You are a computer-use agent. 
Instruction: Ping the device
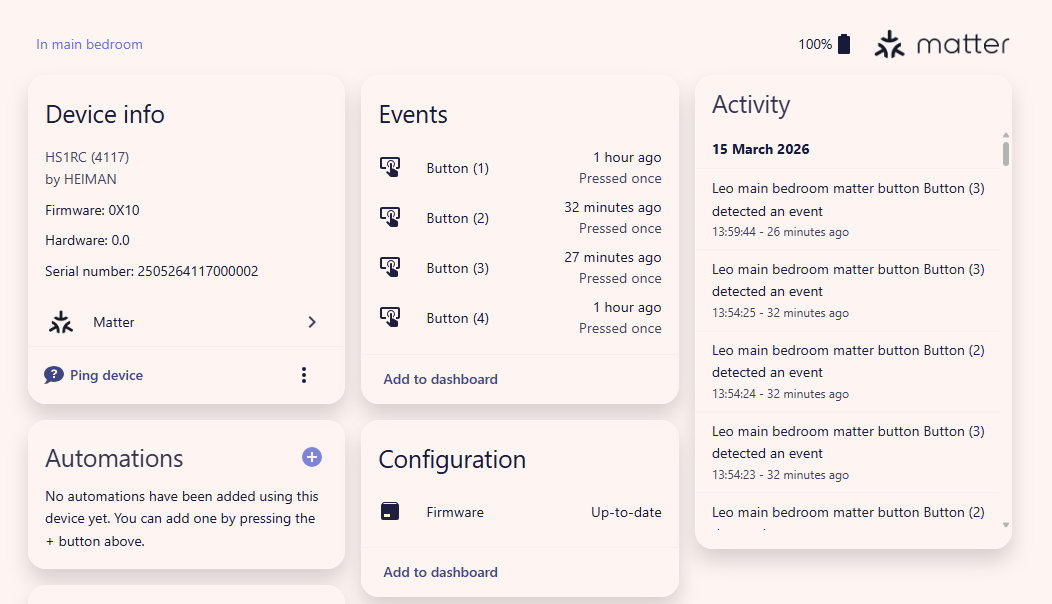tap(94, 375)
